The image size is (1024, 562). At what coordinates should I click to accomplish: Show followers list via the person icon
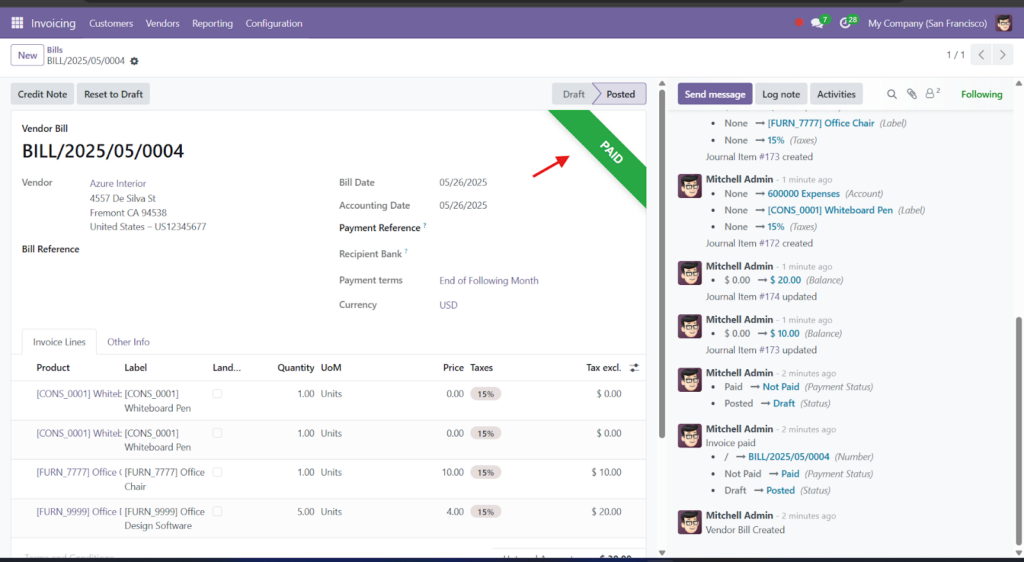pos(931,94)
